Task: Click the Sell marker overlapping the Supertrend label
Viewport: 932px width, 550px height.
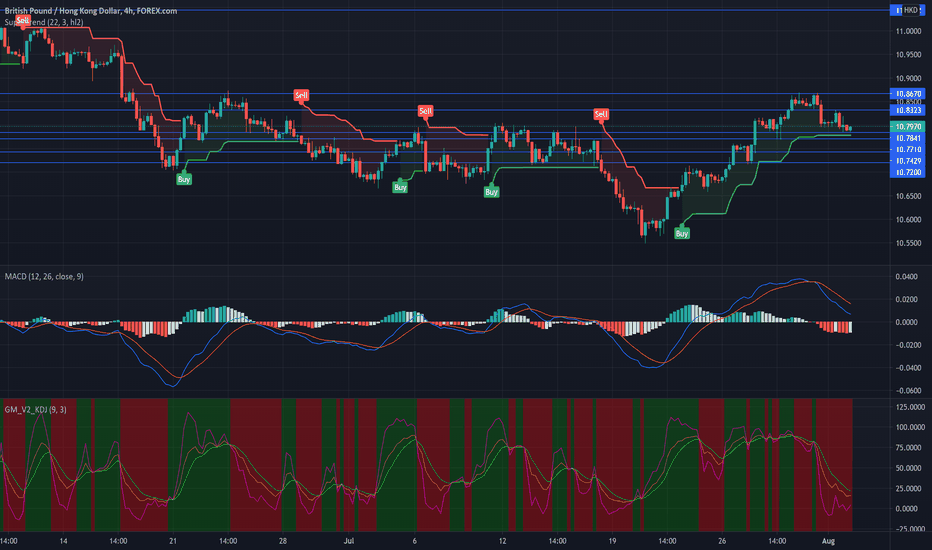Action: coord(23,21)
